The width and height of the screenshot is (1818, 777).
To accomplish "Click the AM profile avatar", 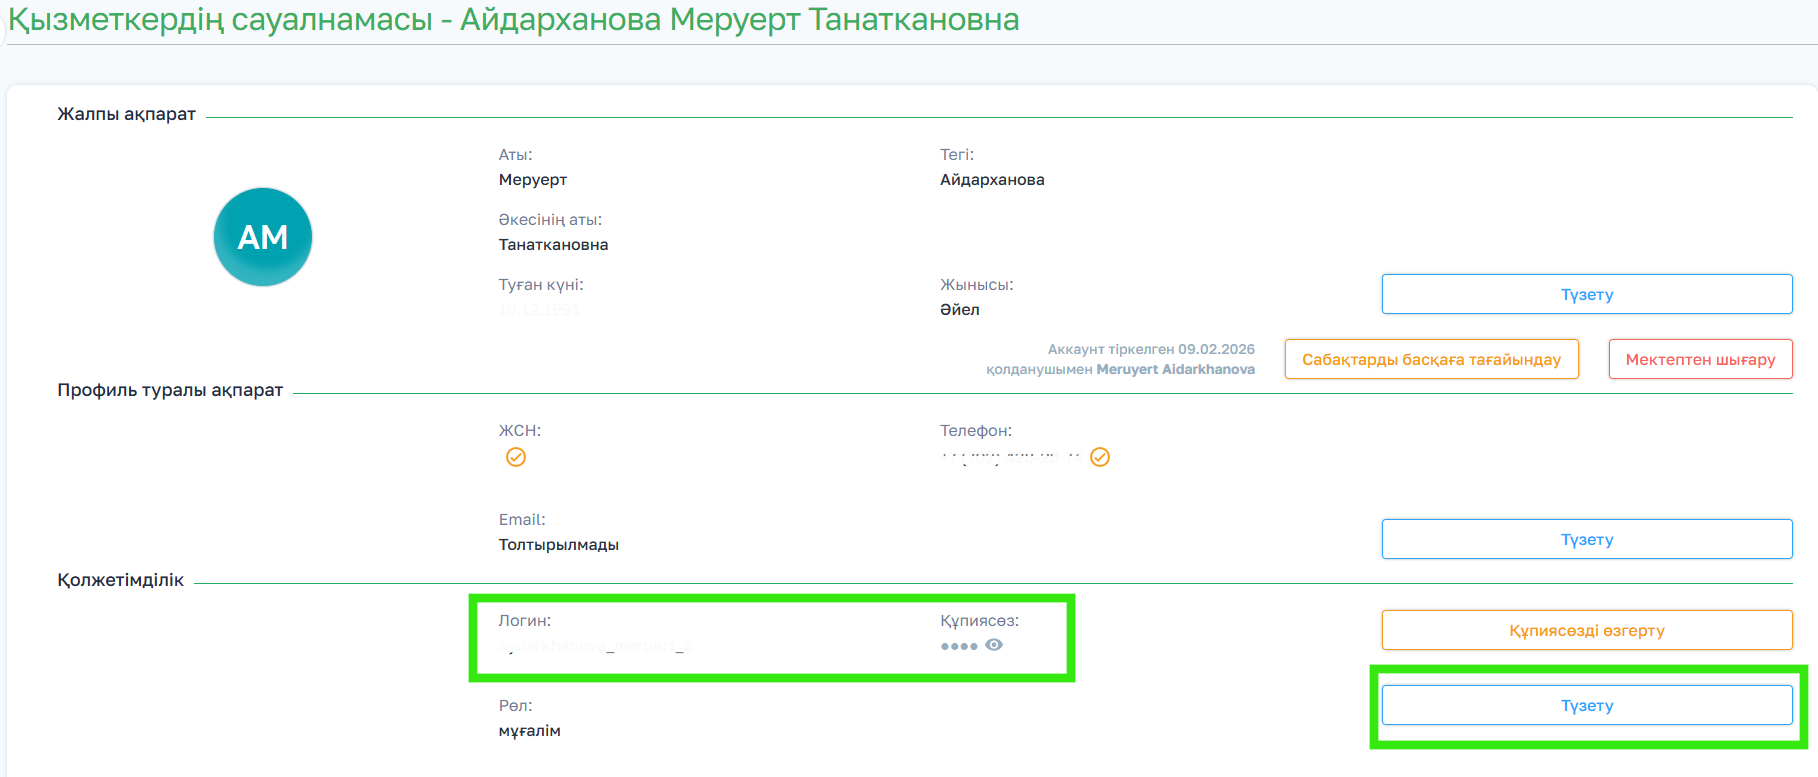I will click(263, 237).
